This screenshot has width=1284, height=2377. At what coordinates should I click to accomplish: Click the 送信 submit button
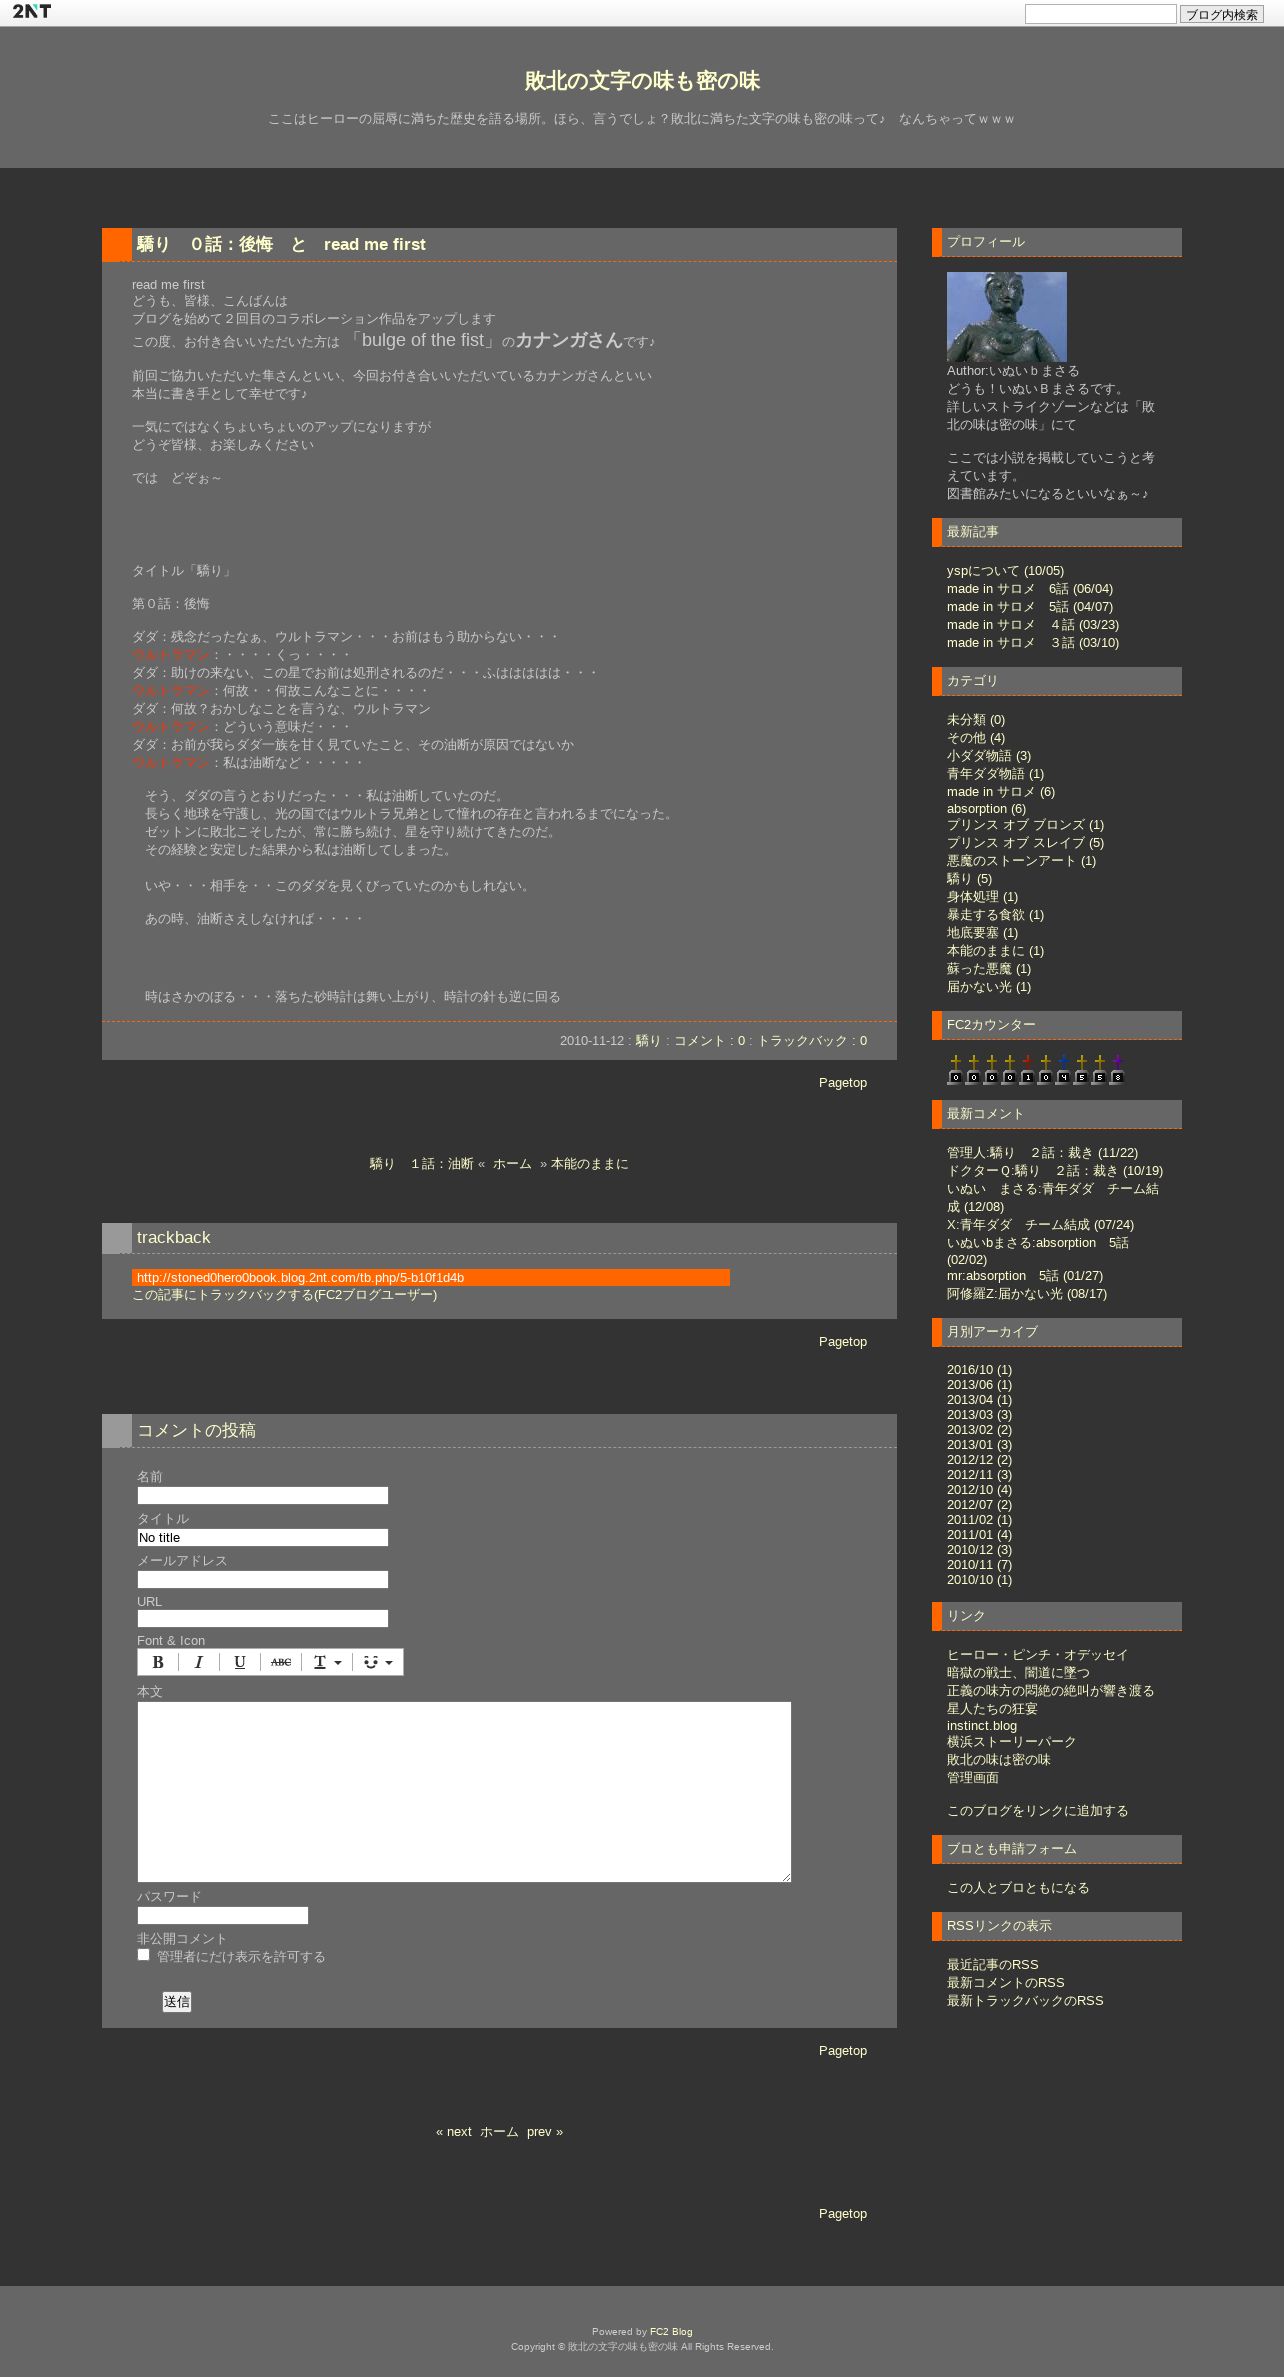pos(177,2001)
